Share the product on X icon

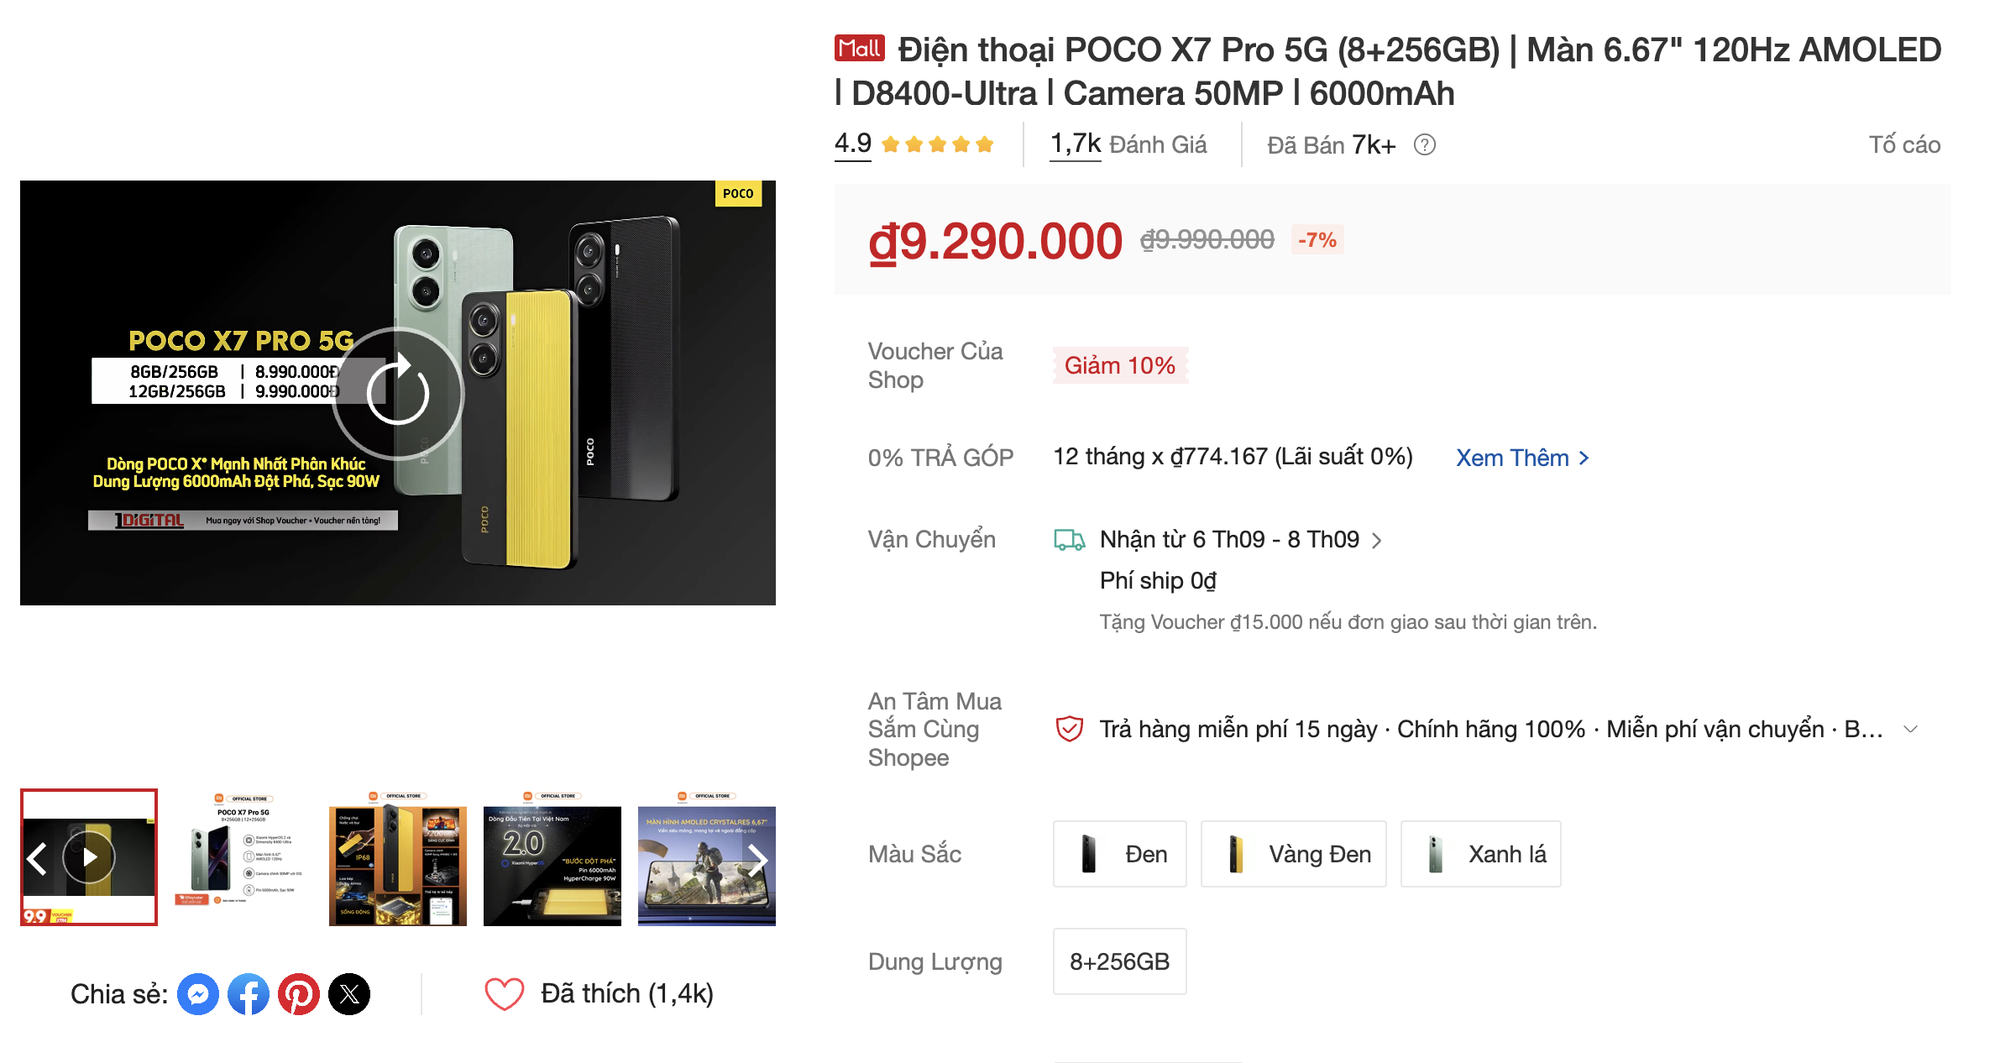point(350,994)
